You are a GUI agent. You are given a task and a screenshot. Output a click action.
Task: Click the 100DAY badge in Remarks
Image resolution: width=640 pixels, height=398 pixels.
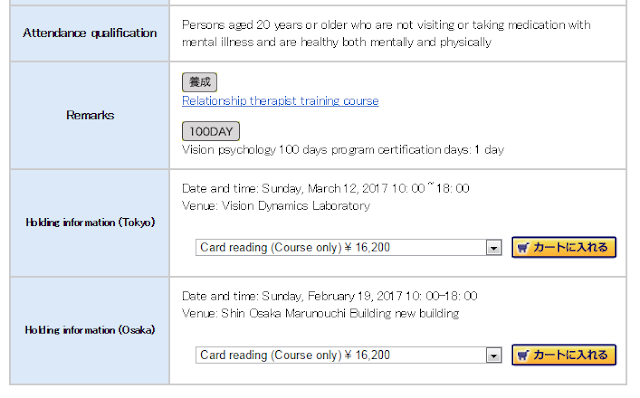[211, 131]
